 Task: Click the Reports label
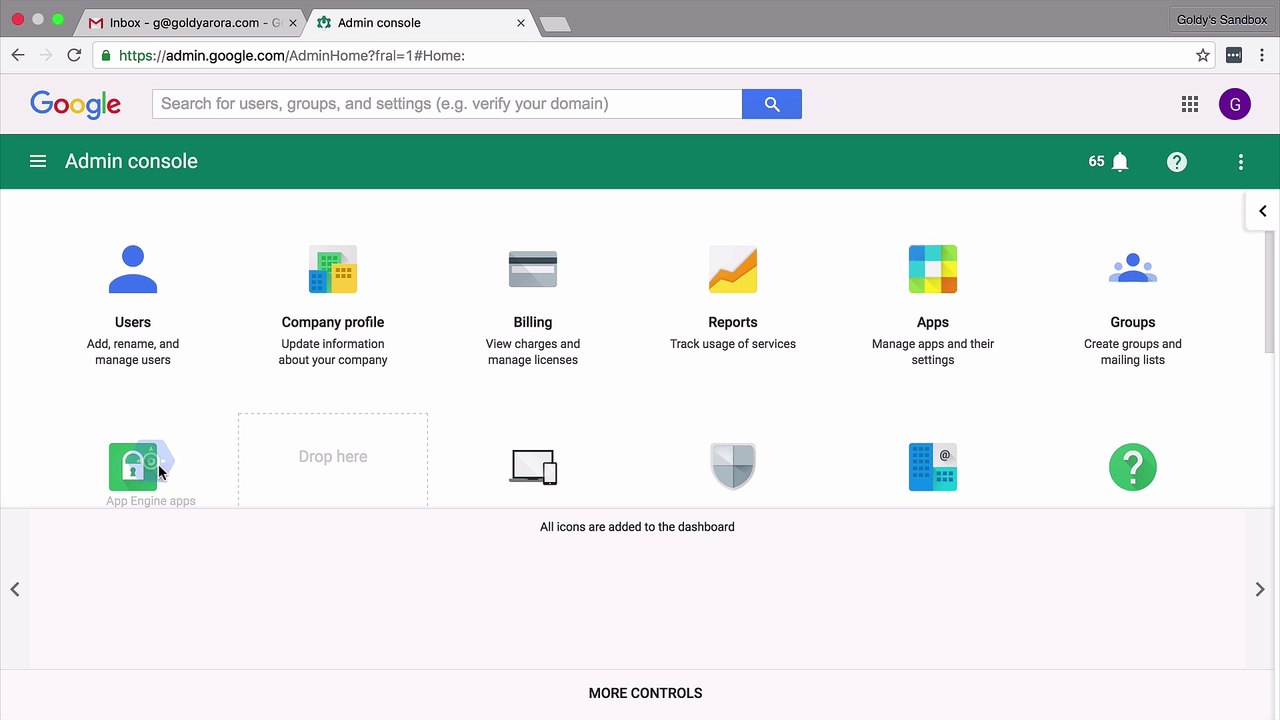pyautogui.click(x=733, y=322)
